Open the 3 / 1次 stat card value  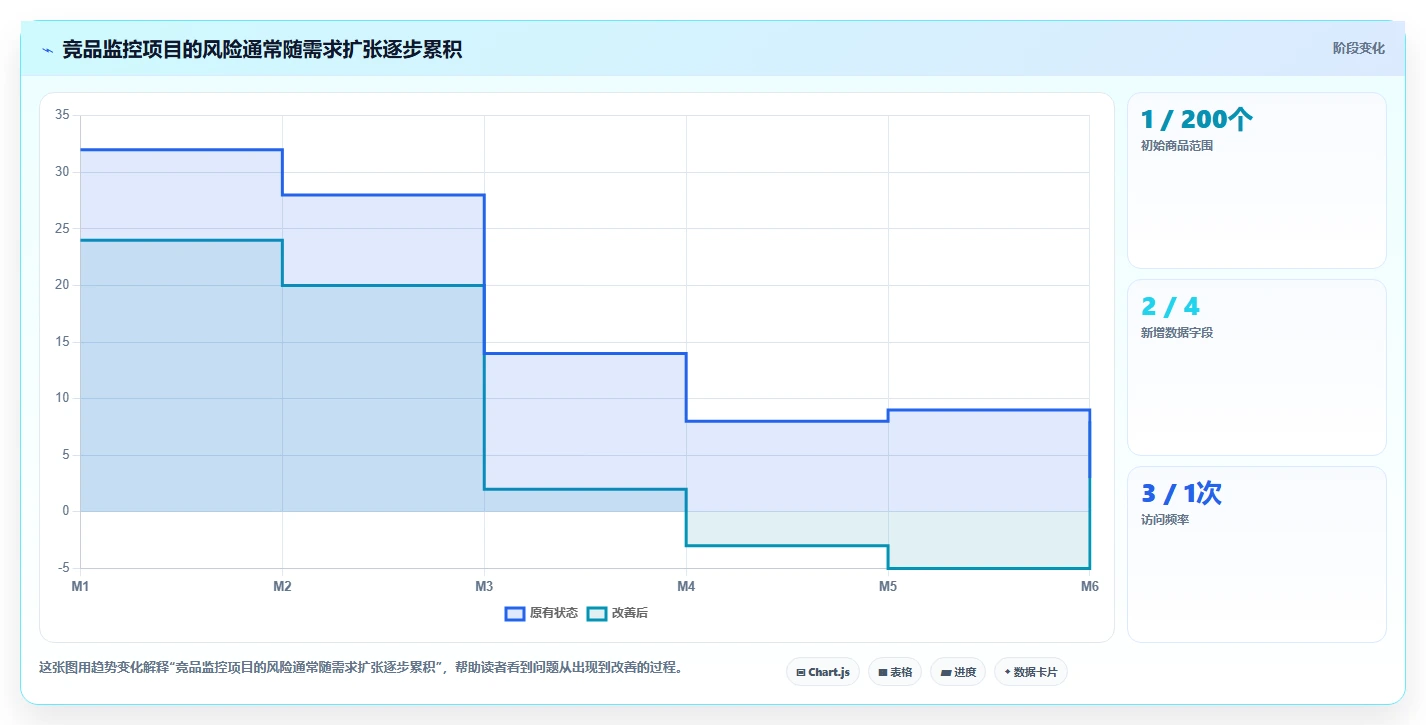tap(1181, 493)
